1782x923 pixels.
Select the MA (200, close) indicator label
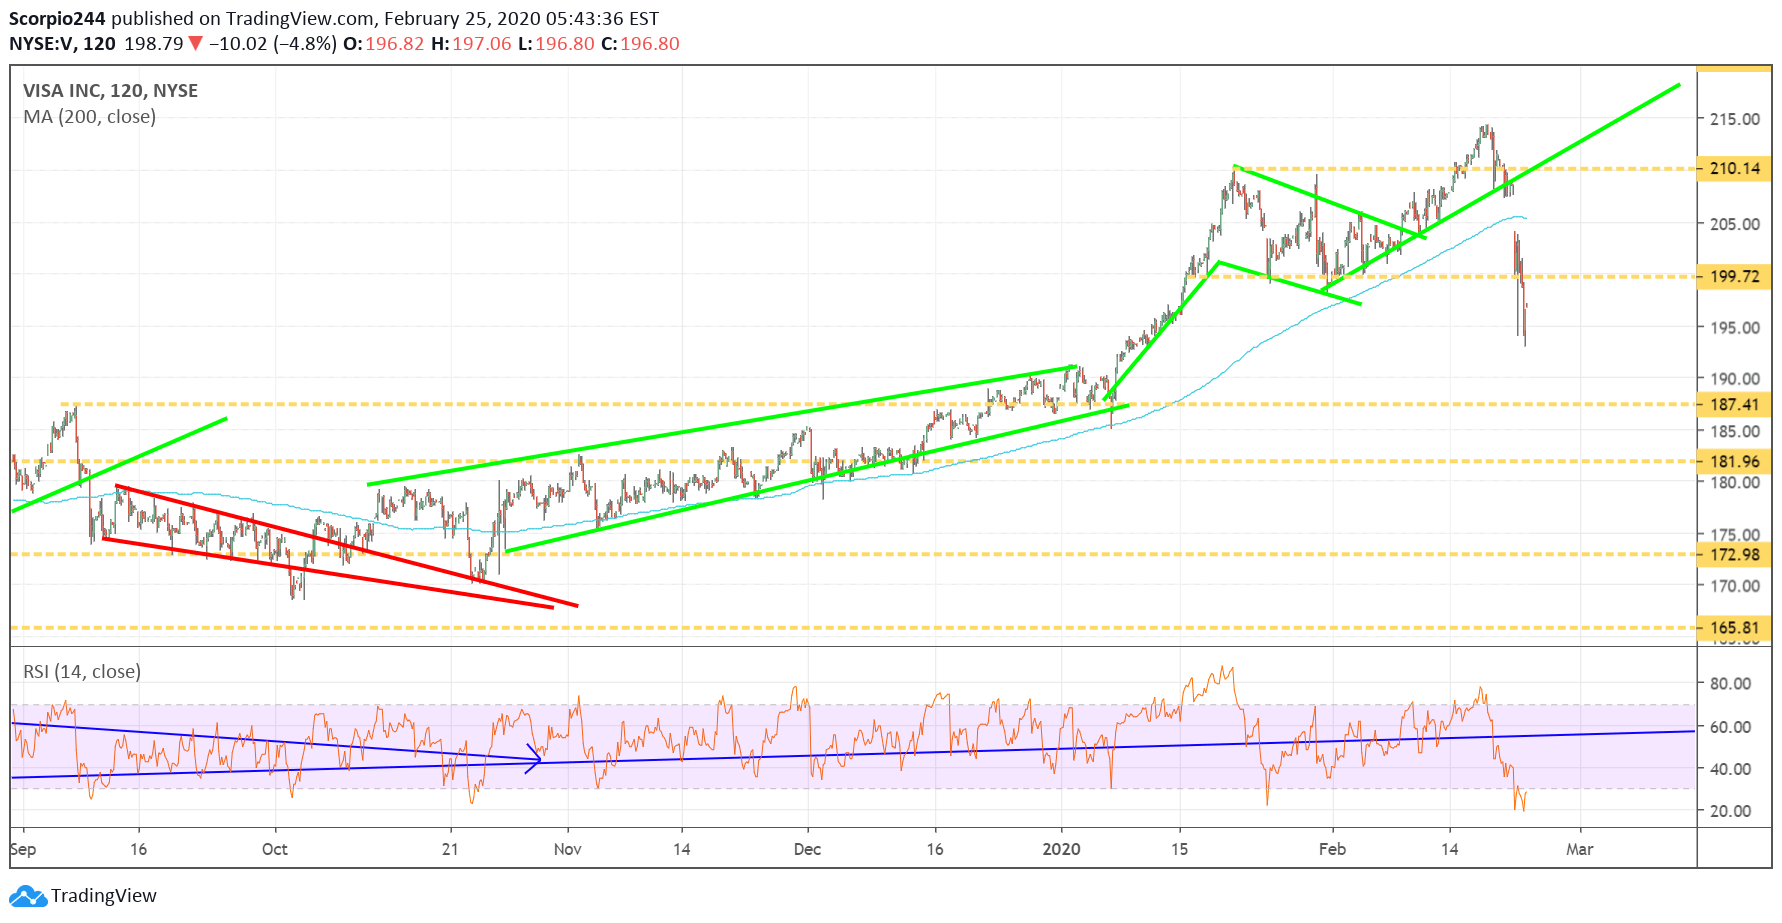click(90, 117)
